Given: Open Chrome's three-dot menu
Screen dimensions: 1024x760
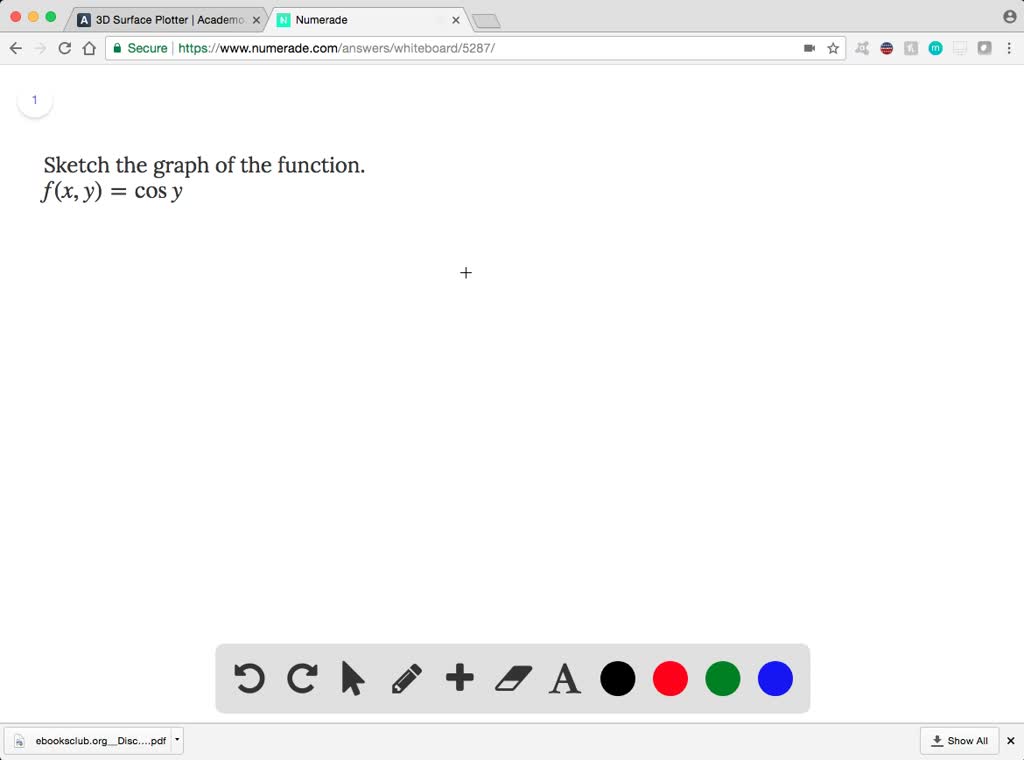Looking at the screenshot, I should [1007, 47].
